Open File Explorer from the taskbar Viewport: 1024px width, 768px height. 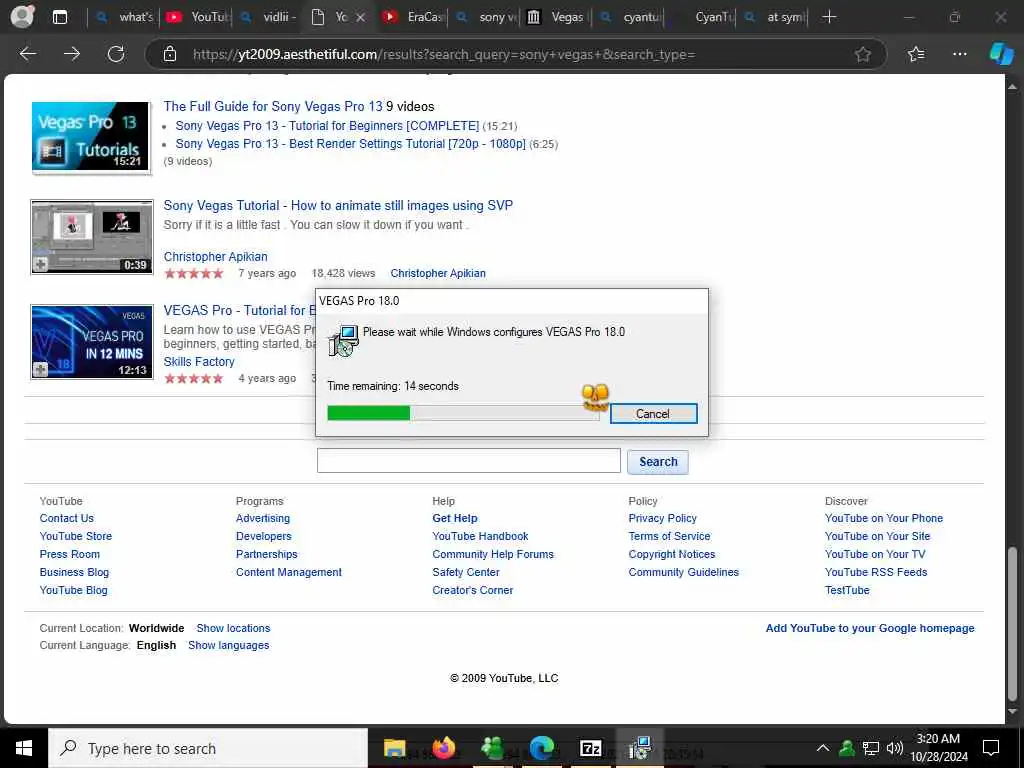(x=394, y=748)
